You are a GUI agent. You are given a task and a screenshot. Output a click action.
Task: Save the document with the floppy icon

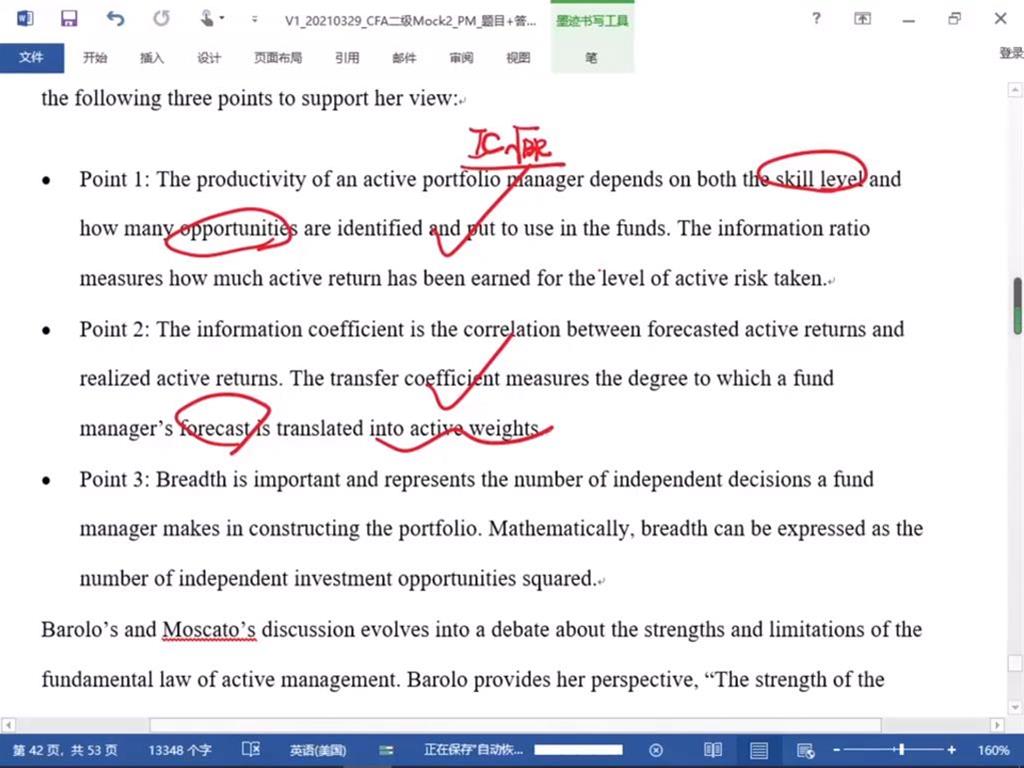(x=69, y=18)
